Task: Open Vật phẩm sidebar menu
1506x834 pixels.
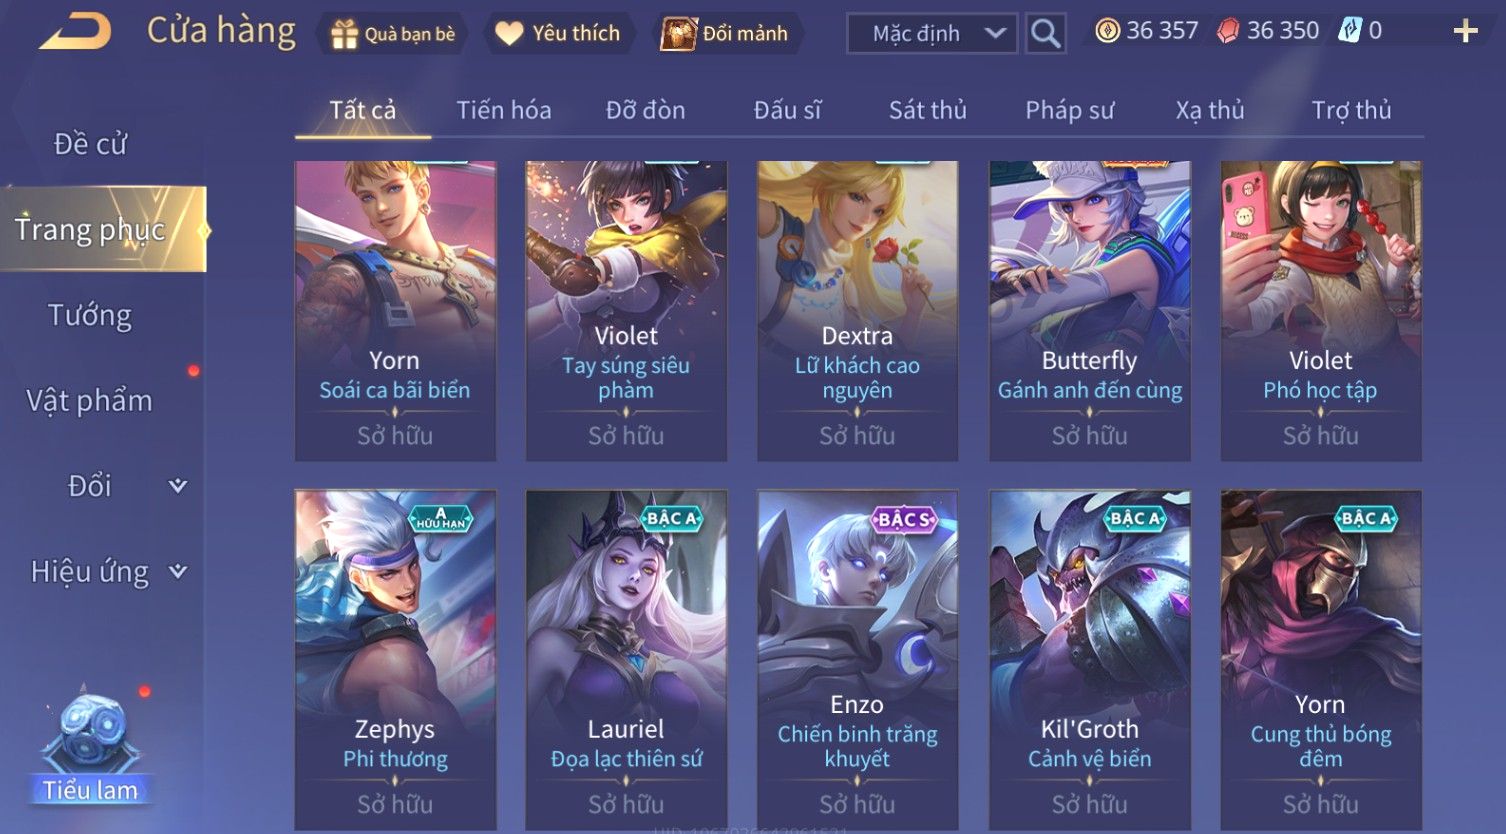Action: click(90, 401)
